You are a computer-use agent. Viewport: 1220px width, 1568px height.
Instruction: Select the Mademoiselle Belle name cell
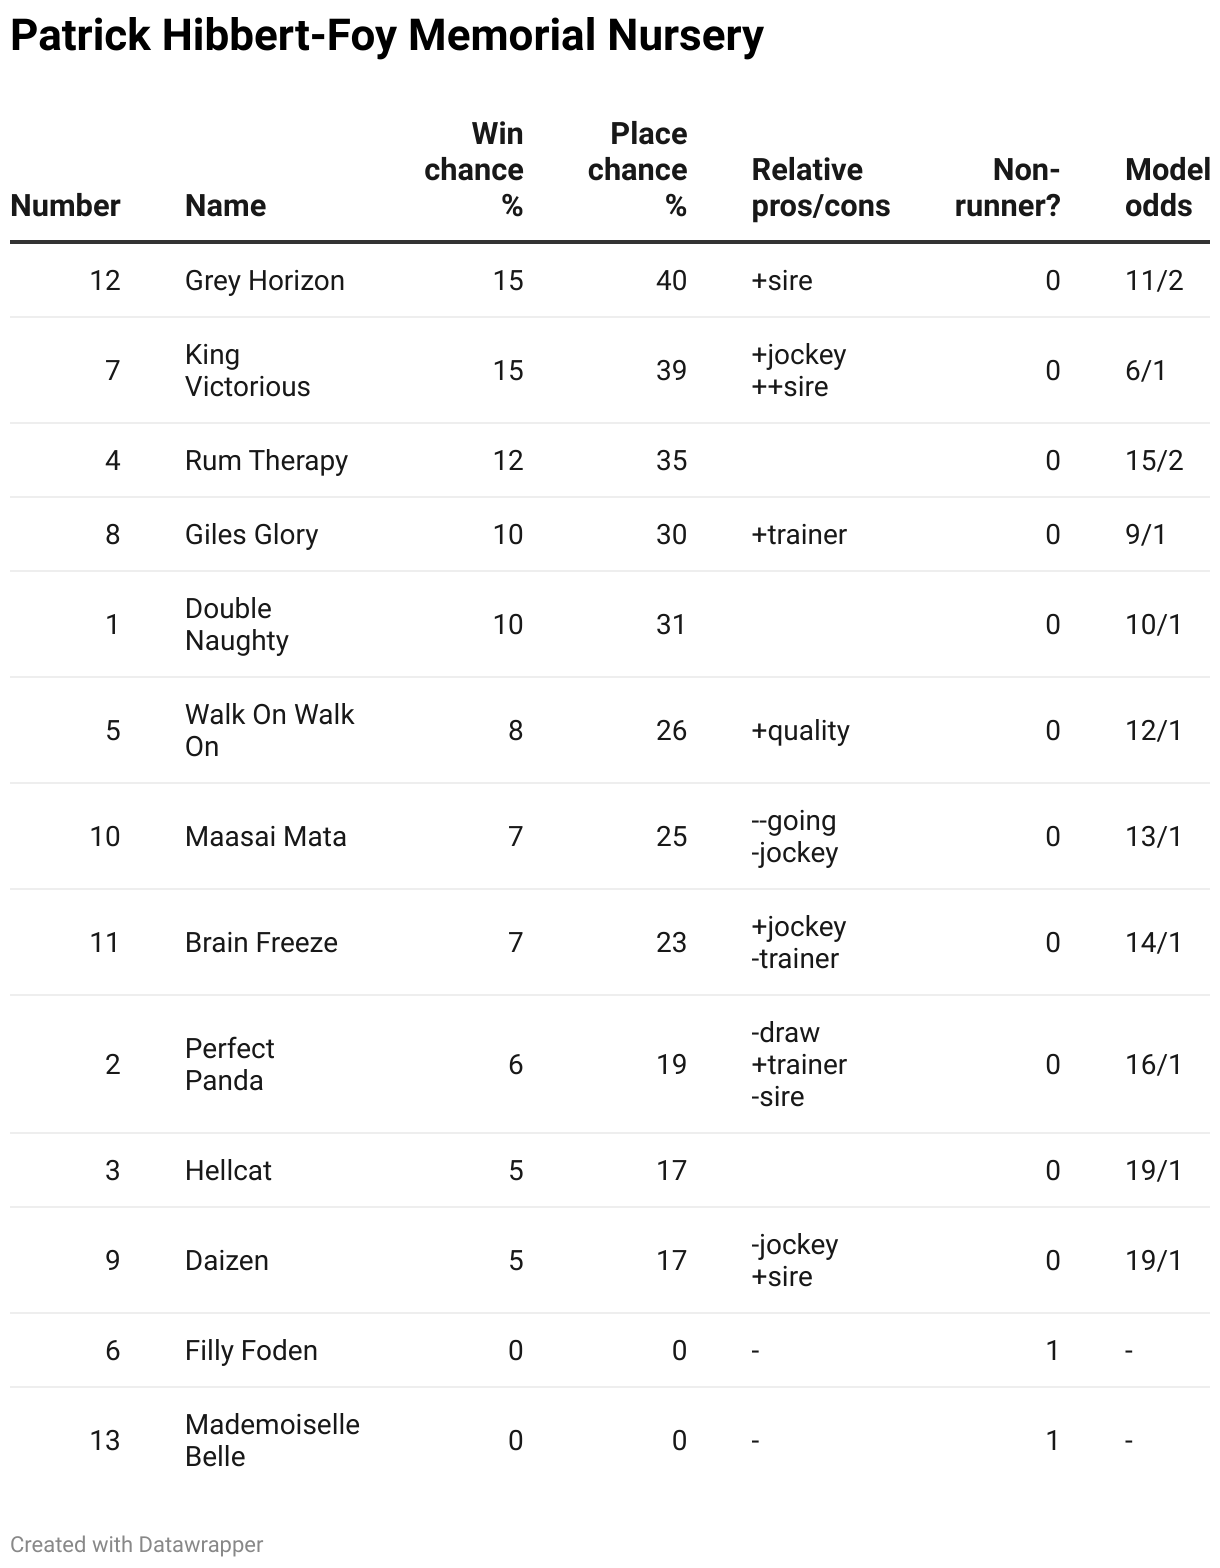[272, 1440]
